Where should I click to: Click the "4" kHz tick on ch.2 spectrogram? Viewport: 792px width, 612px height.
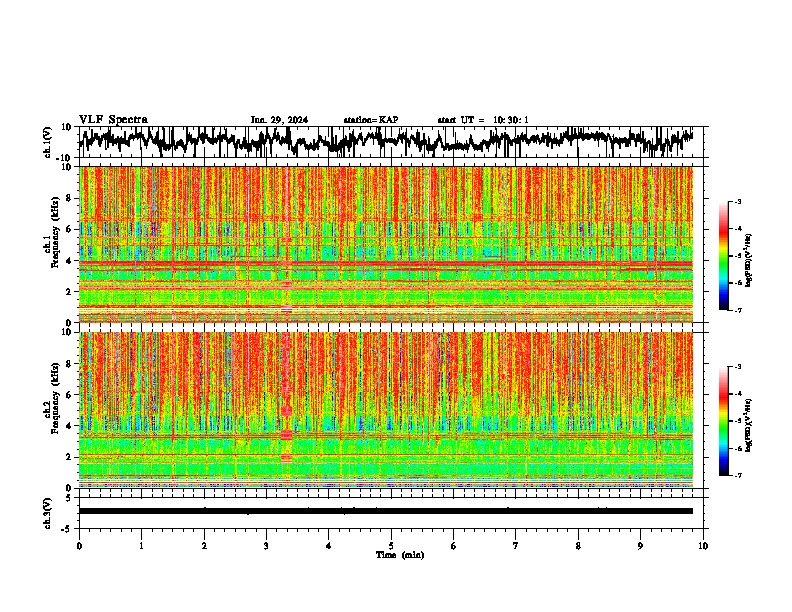pyautogui.click(x=70, y=426)
